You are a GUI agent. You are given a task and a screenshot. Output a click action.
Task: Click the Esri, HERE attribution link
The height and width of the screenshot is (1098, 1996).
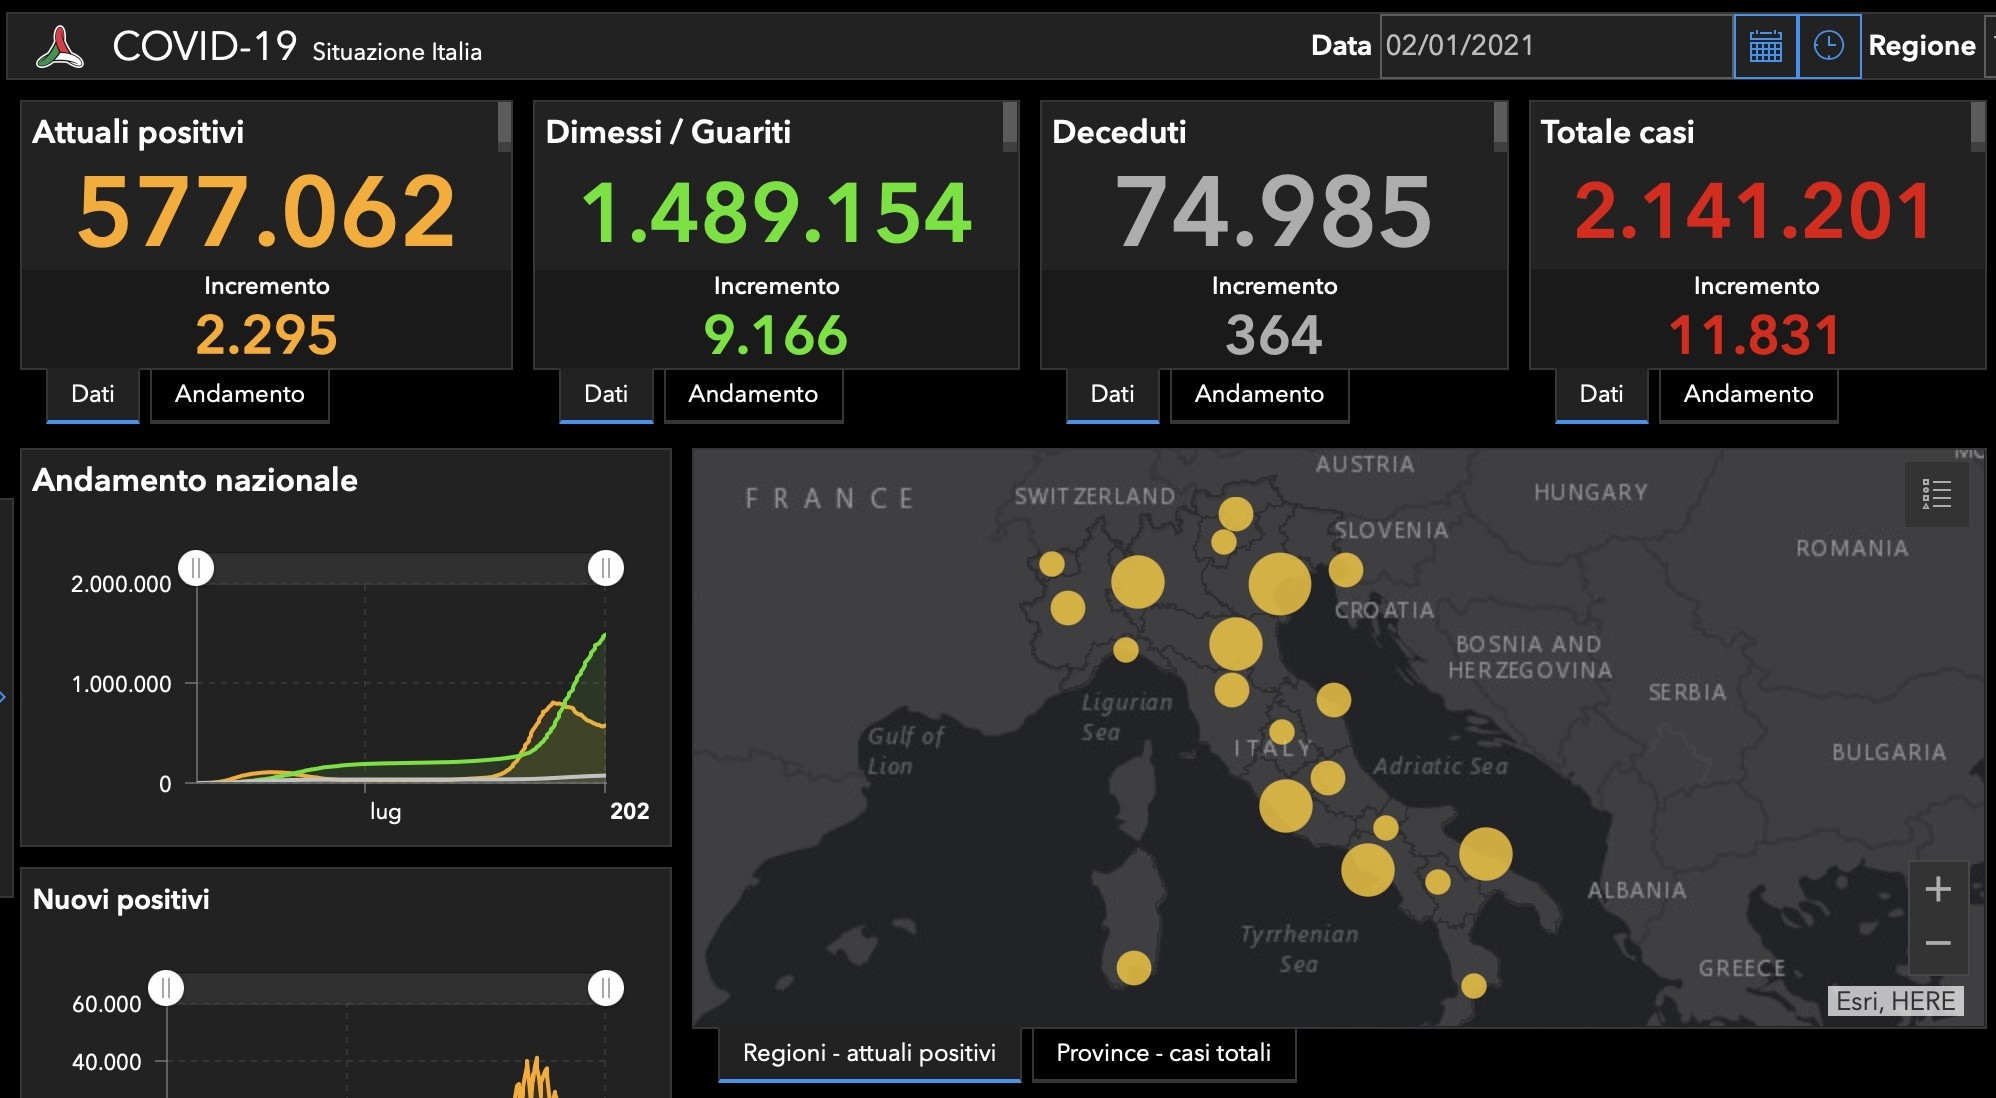[x=1895, y=1001]
